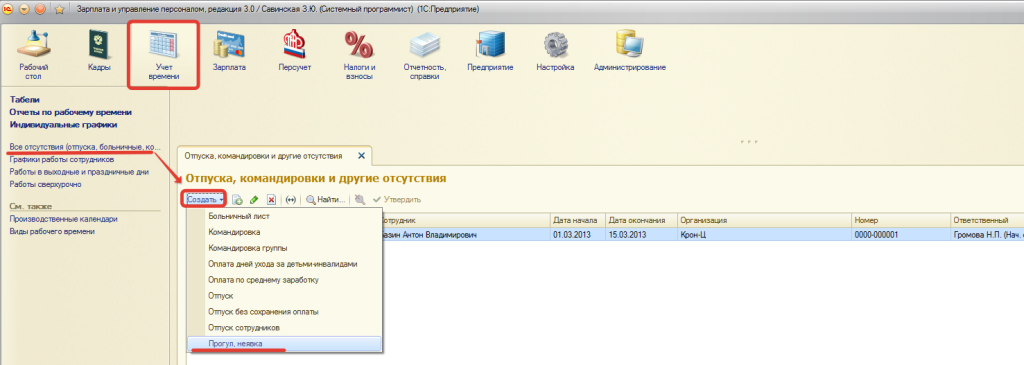This screenshot has height=365, width=1024.
Task: Click the Крон-Ц organization cell
Action: tap(764, 234)
